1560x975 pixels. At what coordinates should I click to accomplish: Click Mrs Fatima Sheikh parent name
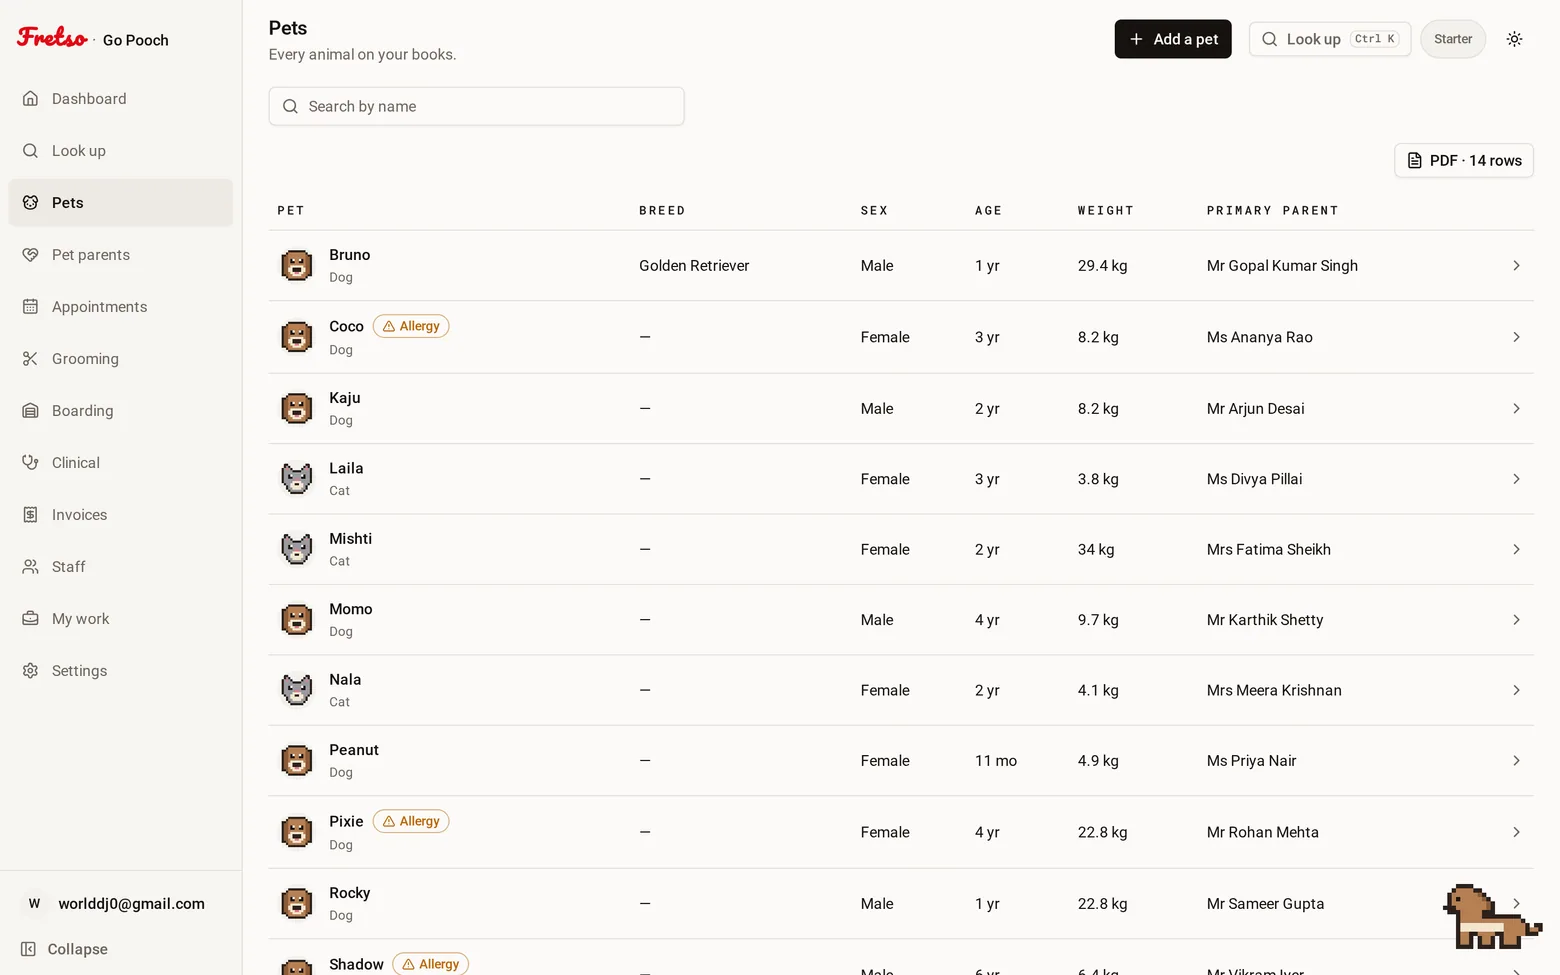pyautogui.click(x=1269, y=549)
